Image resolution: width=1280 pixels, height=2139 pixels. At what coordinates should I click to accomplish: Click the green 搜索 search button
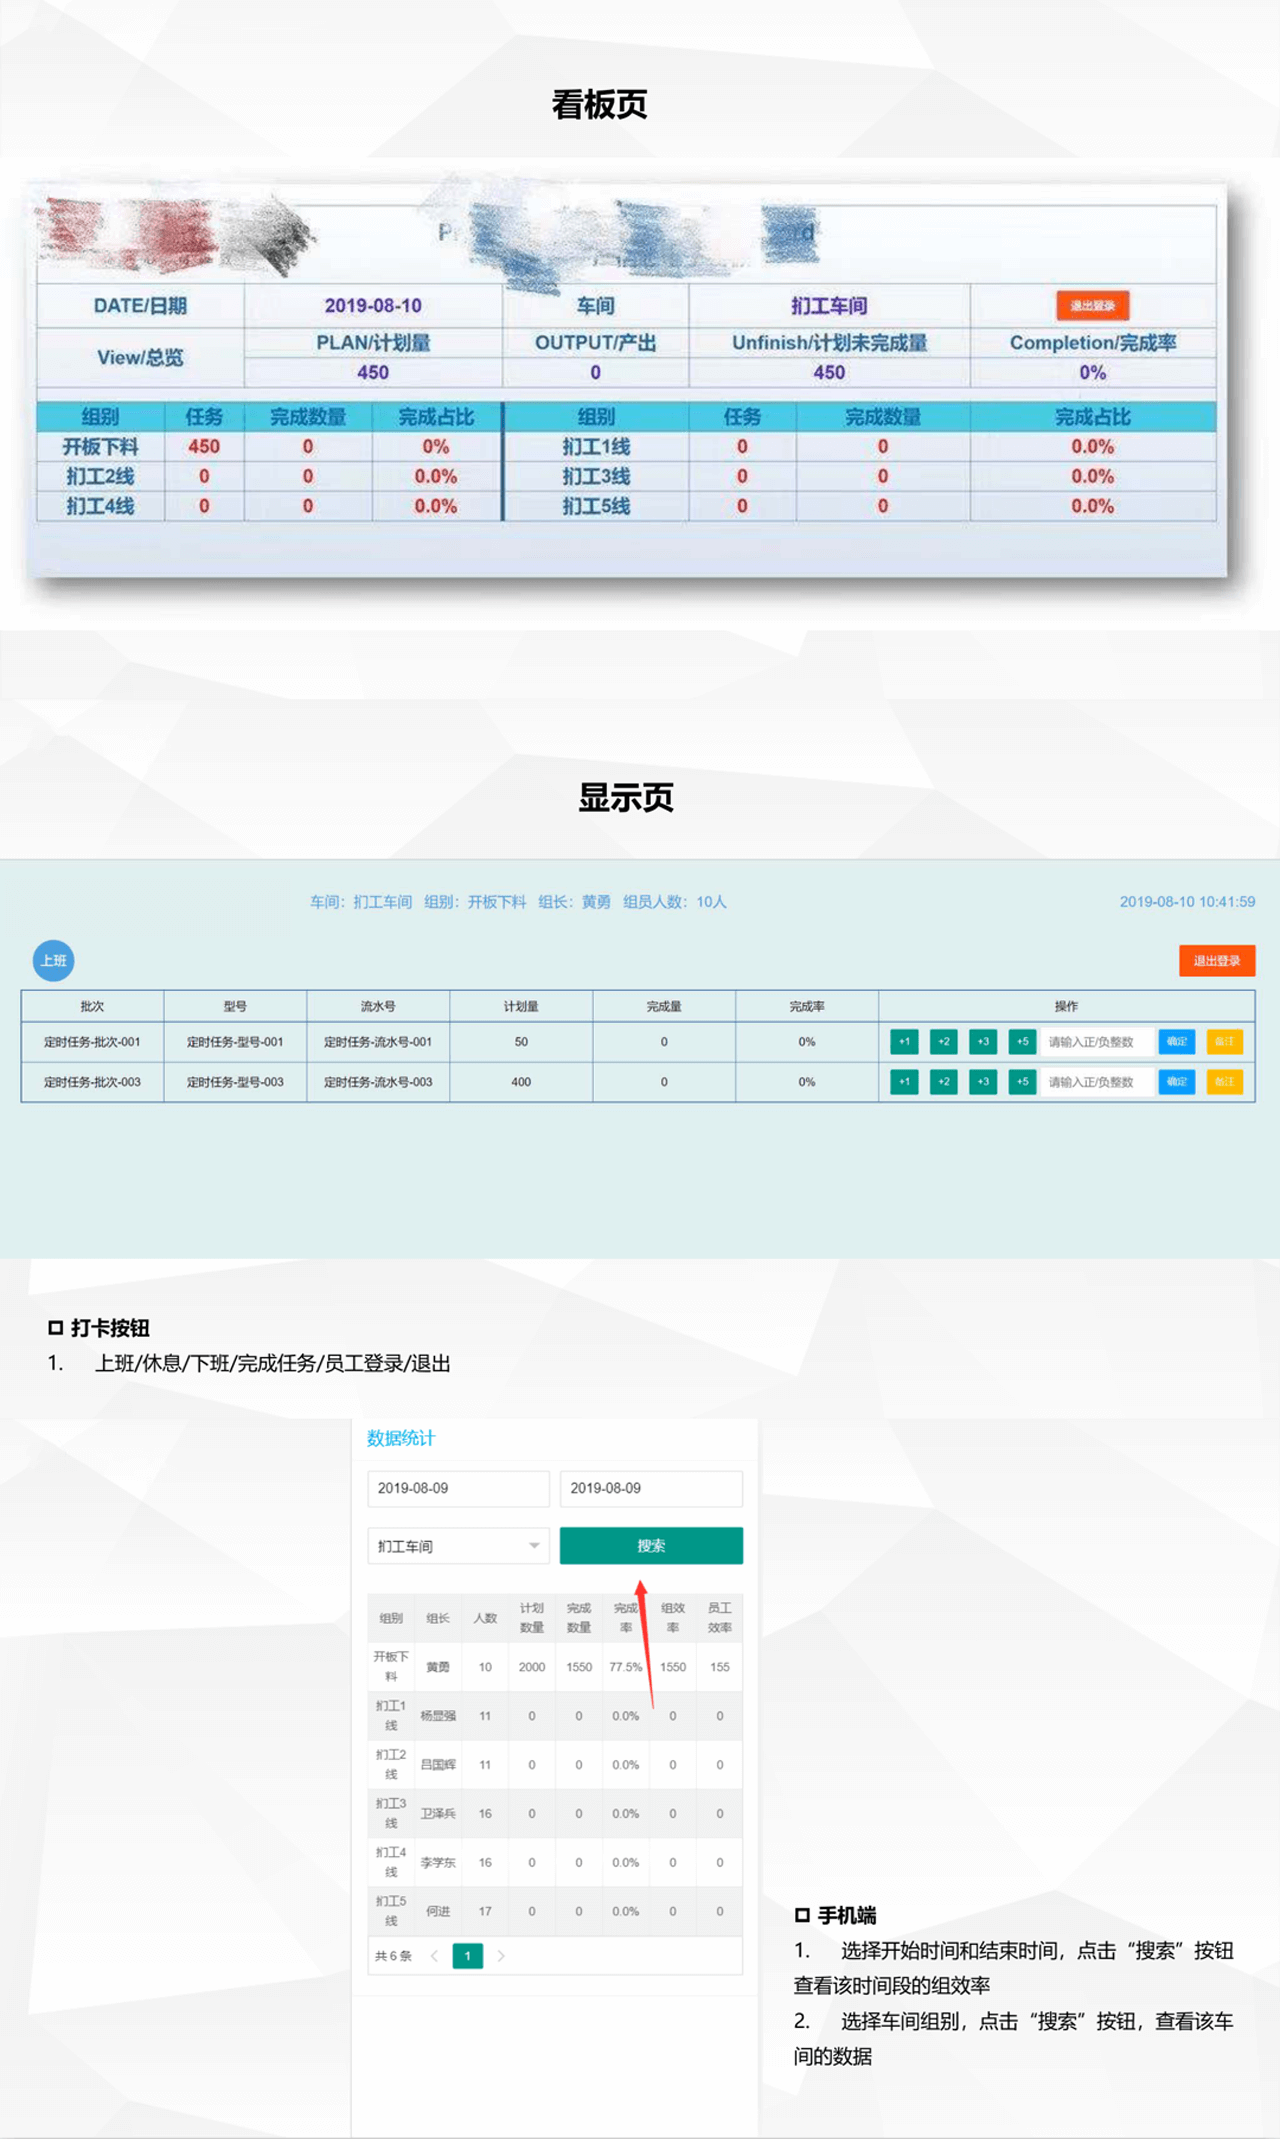click(650, 1545)
